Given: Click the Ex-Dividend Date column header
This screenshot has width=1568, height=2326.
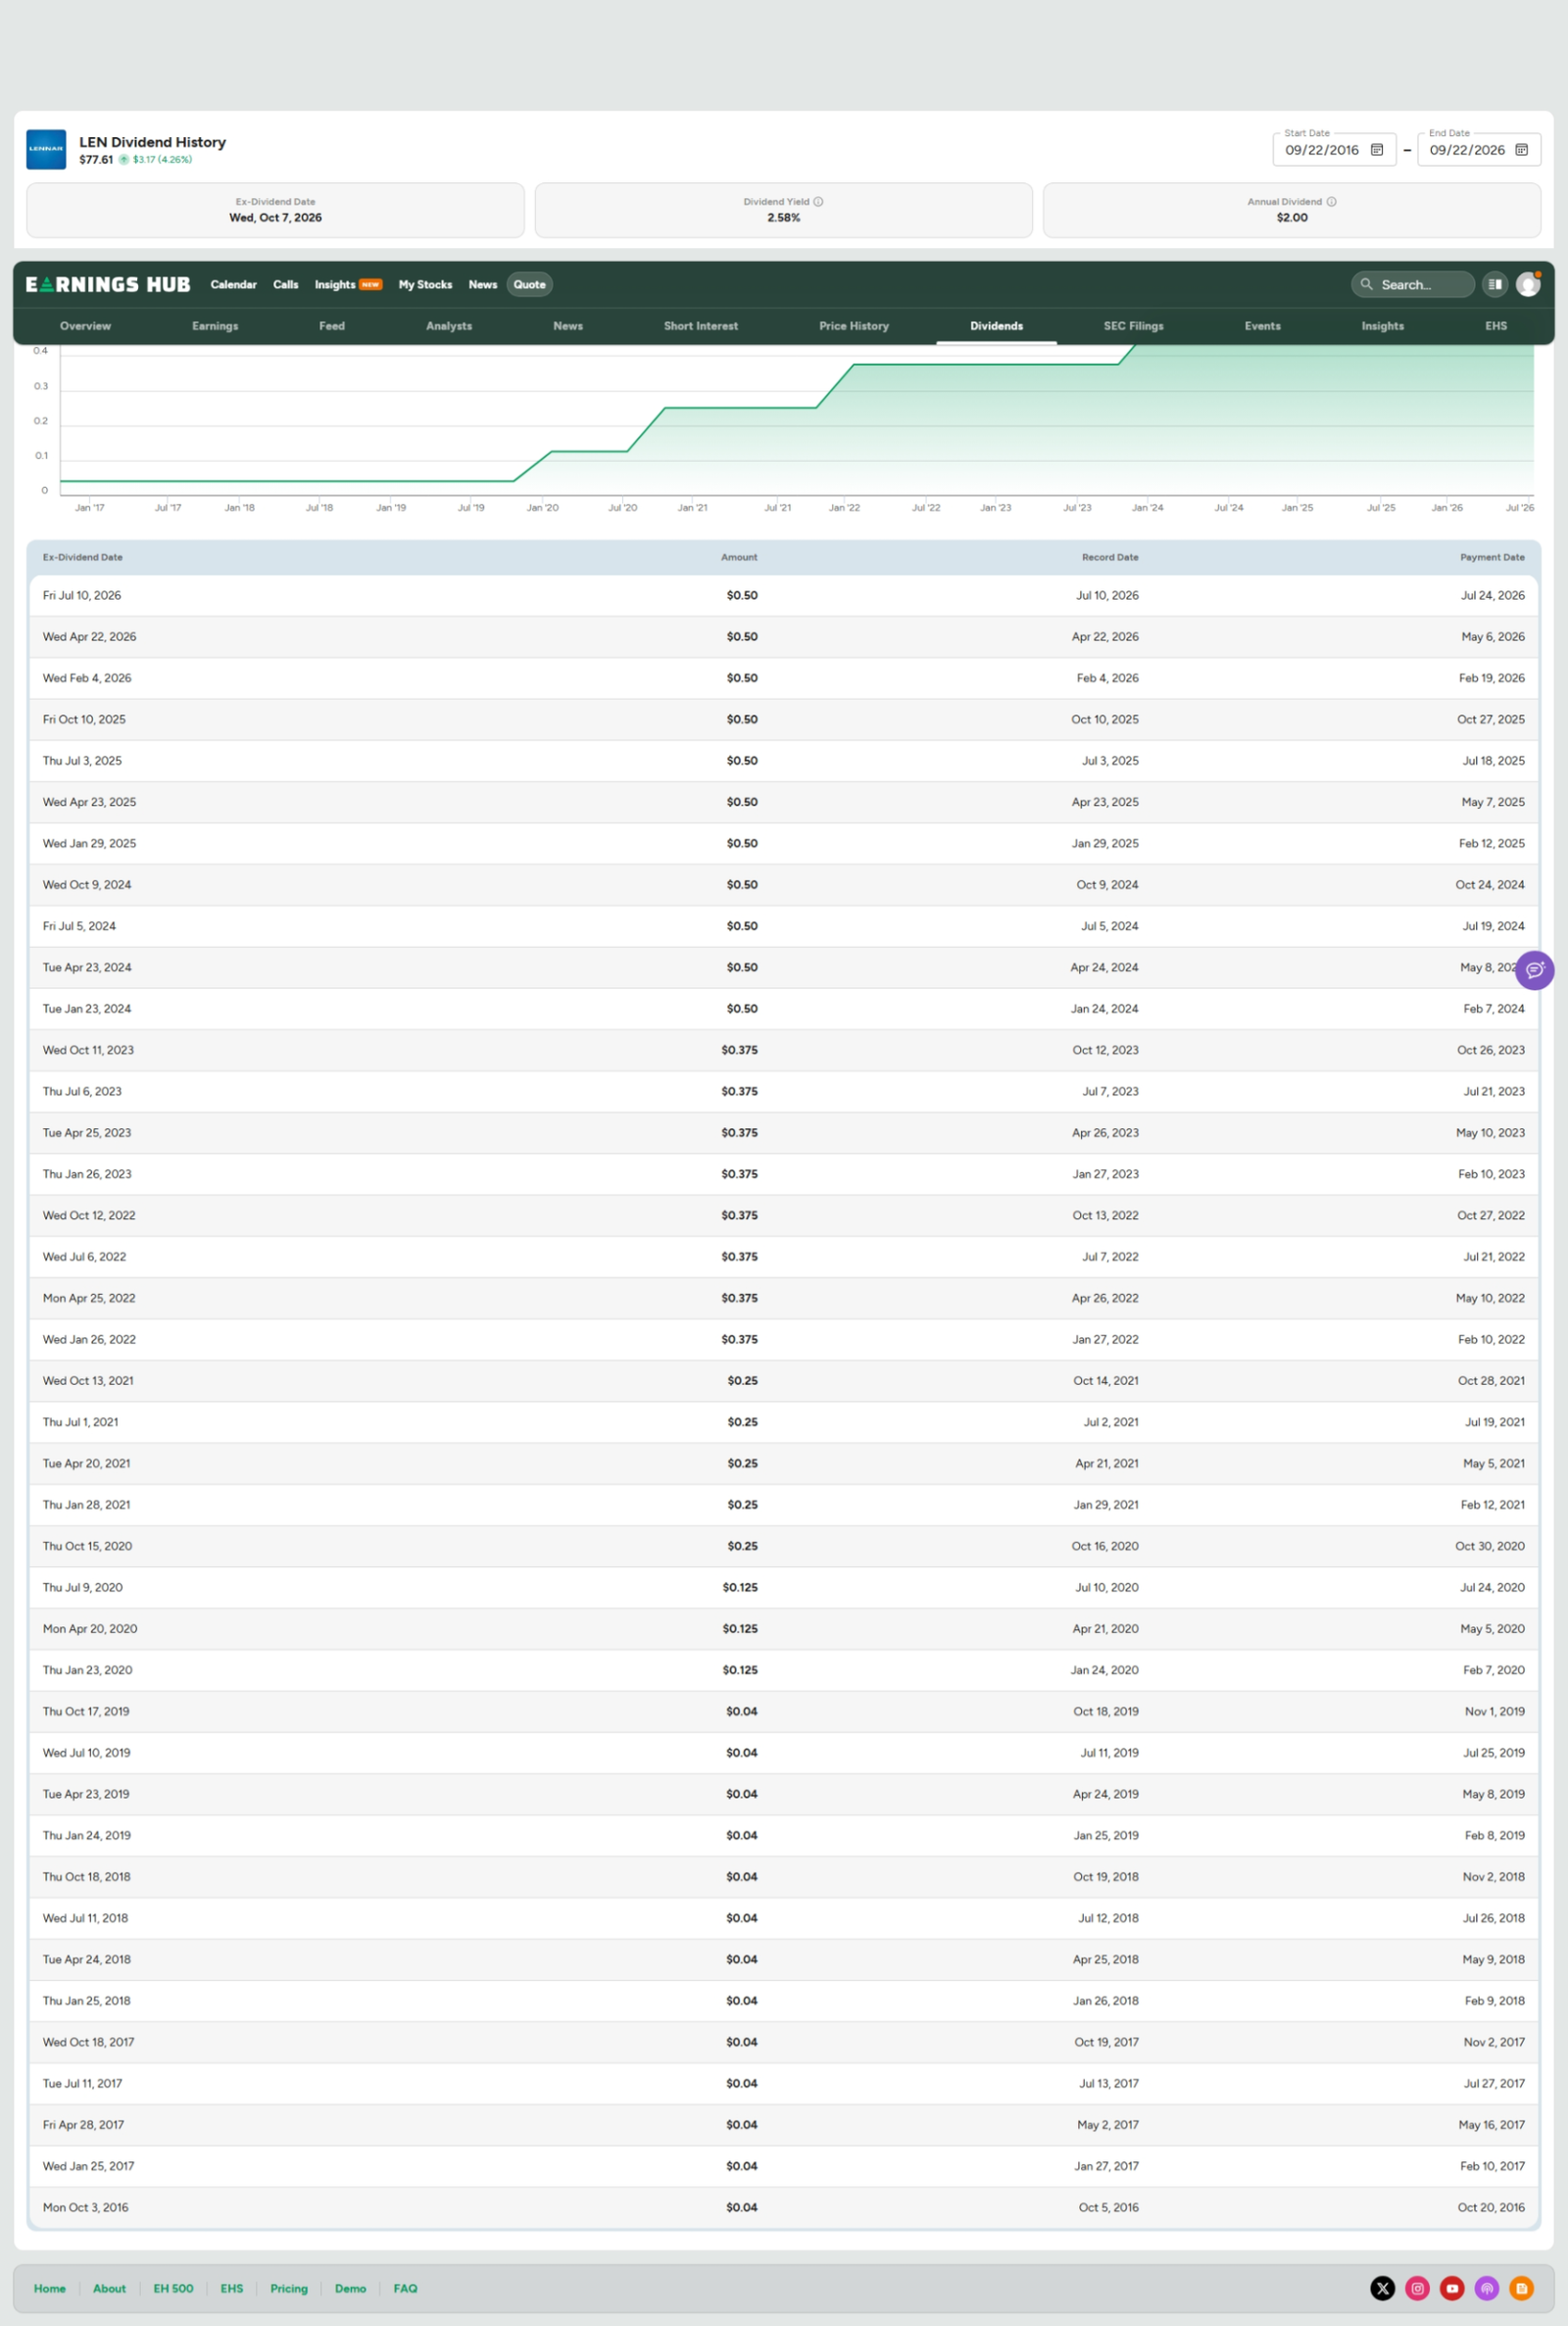Looking at the screenshot, I should (83, 557).
